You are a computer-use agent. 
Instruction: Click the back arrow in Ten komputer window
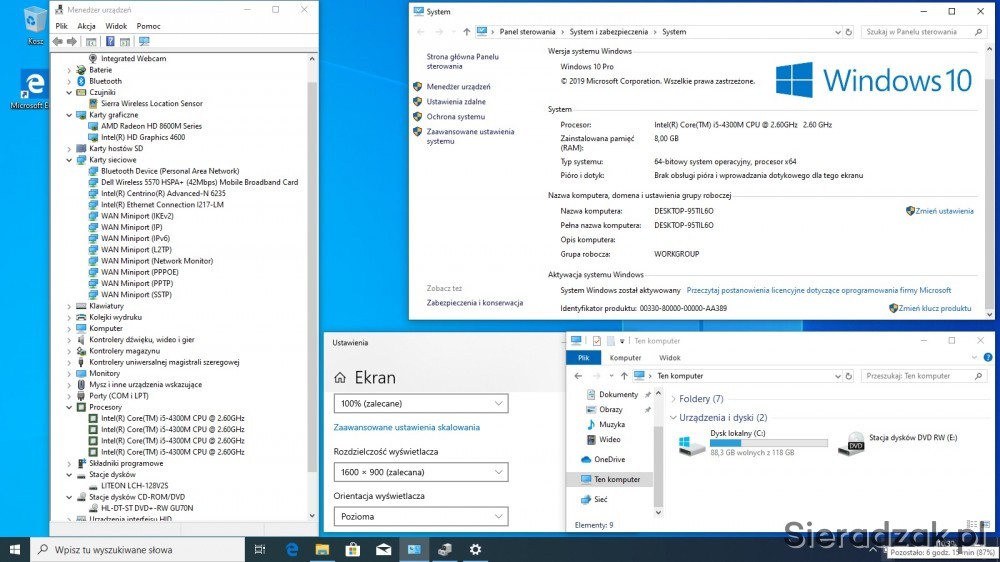[x=578, y=376]
